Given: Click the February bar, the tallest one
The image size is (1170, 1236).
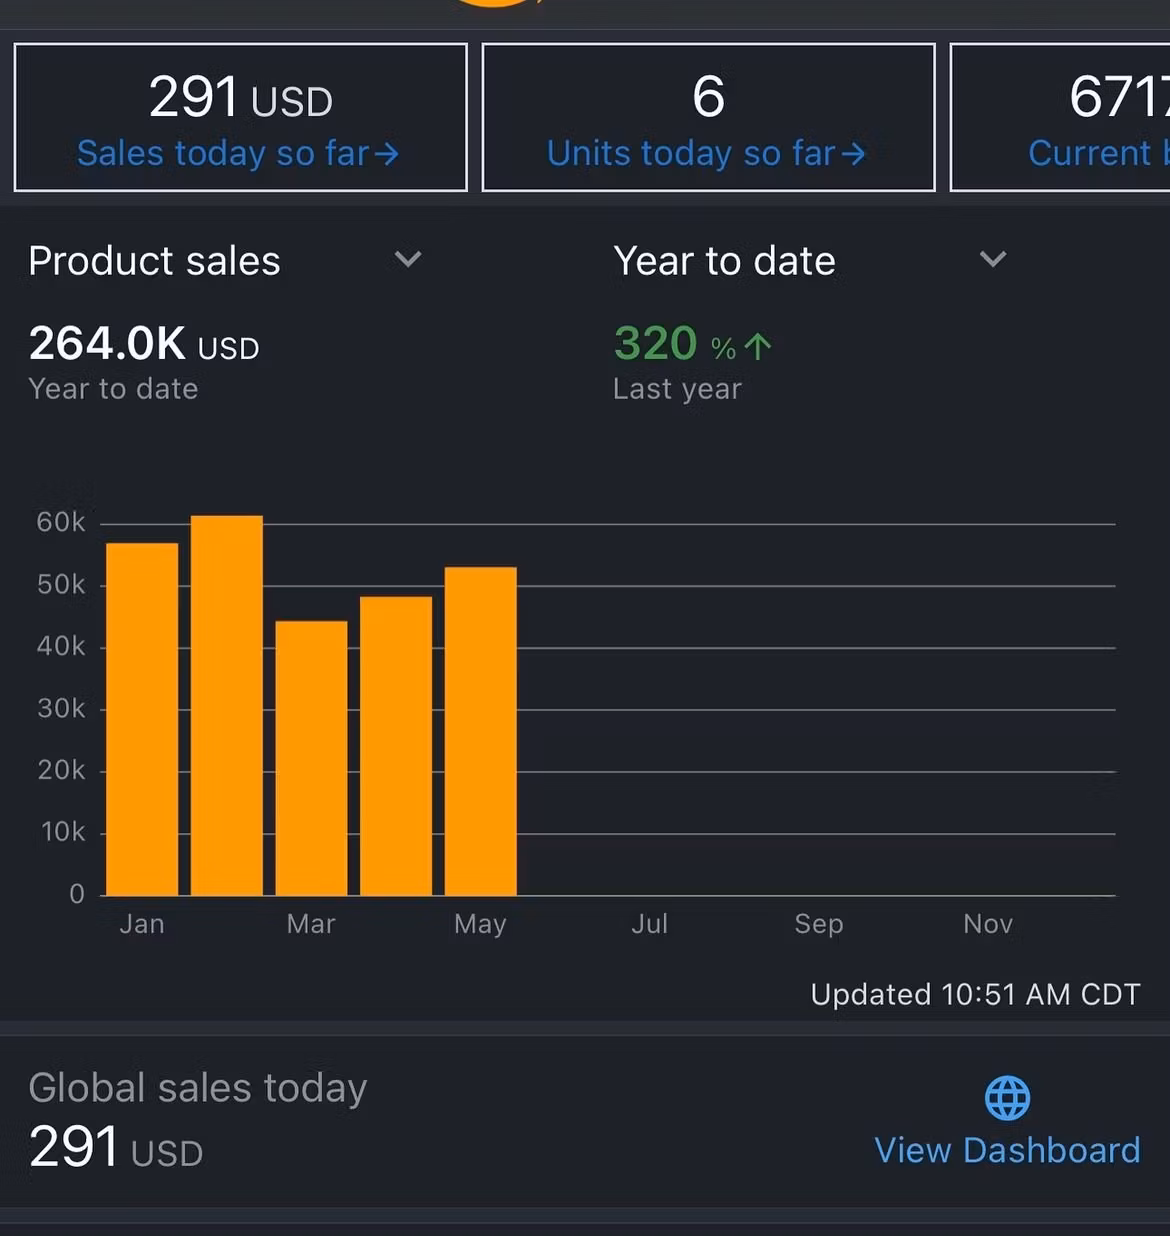Looking at the screenshot, I should (227, 705).
